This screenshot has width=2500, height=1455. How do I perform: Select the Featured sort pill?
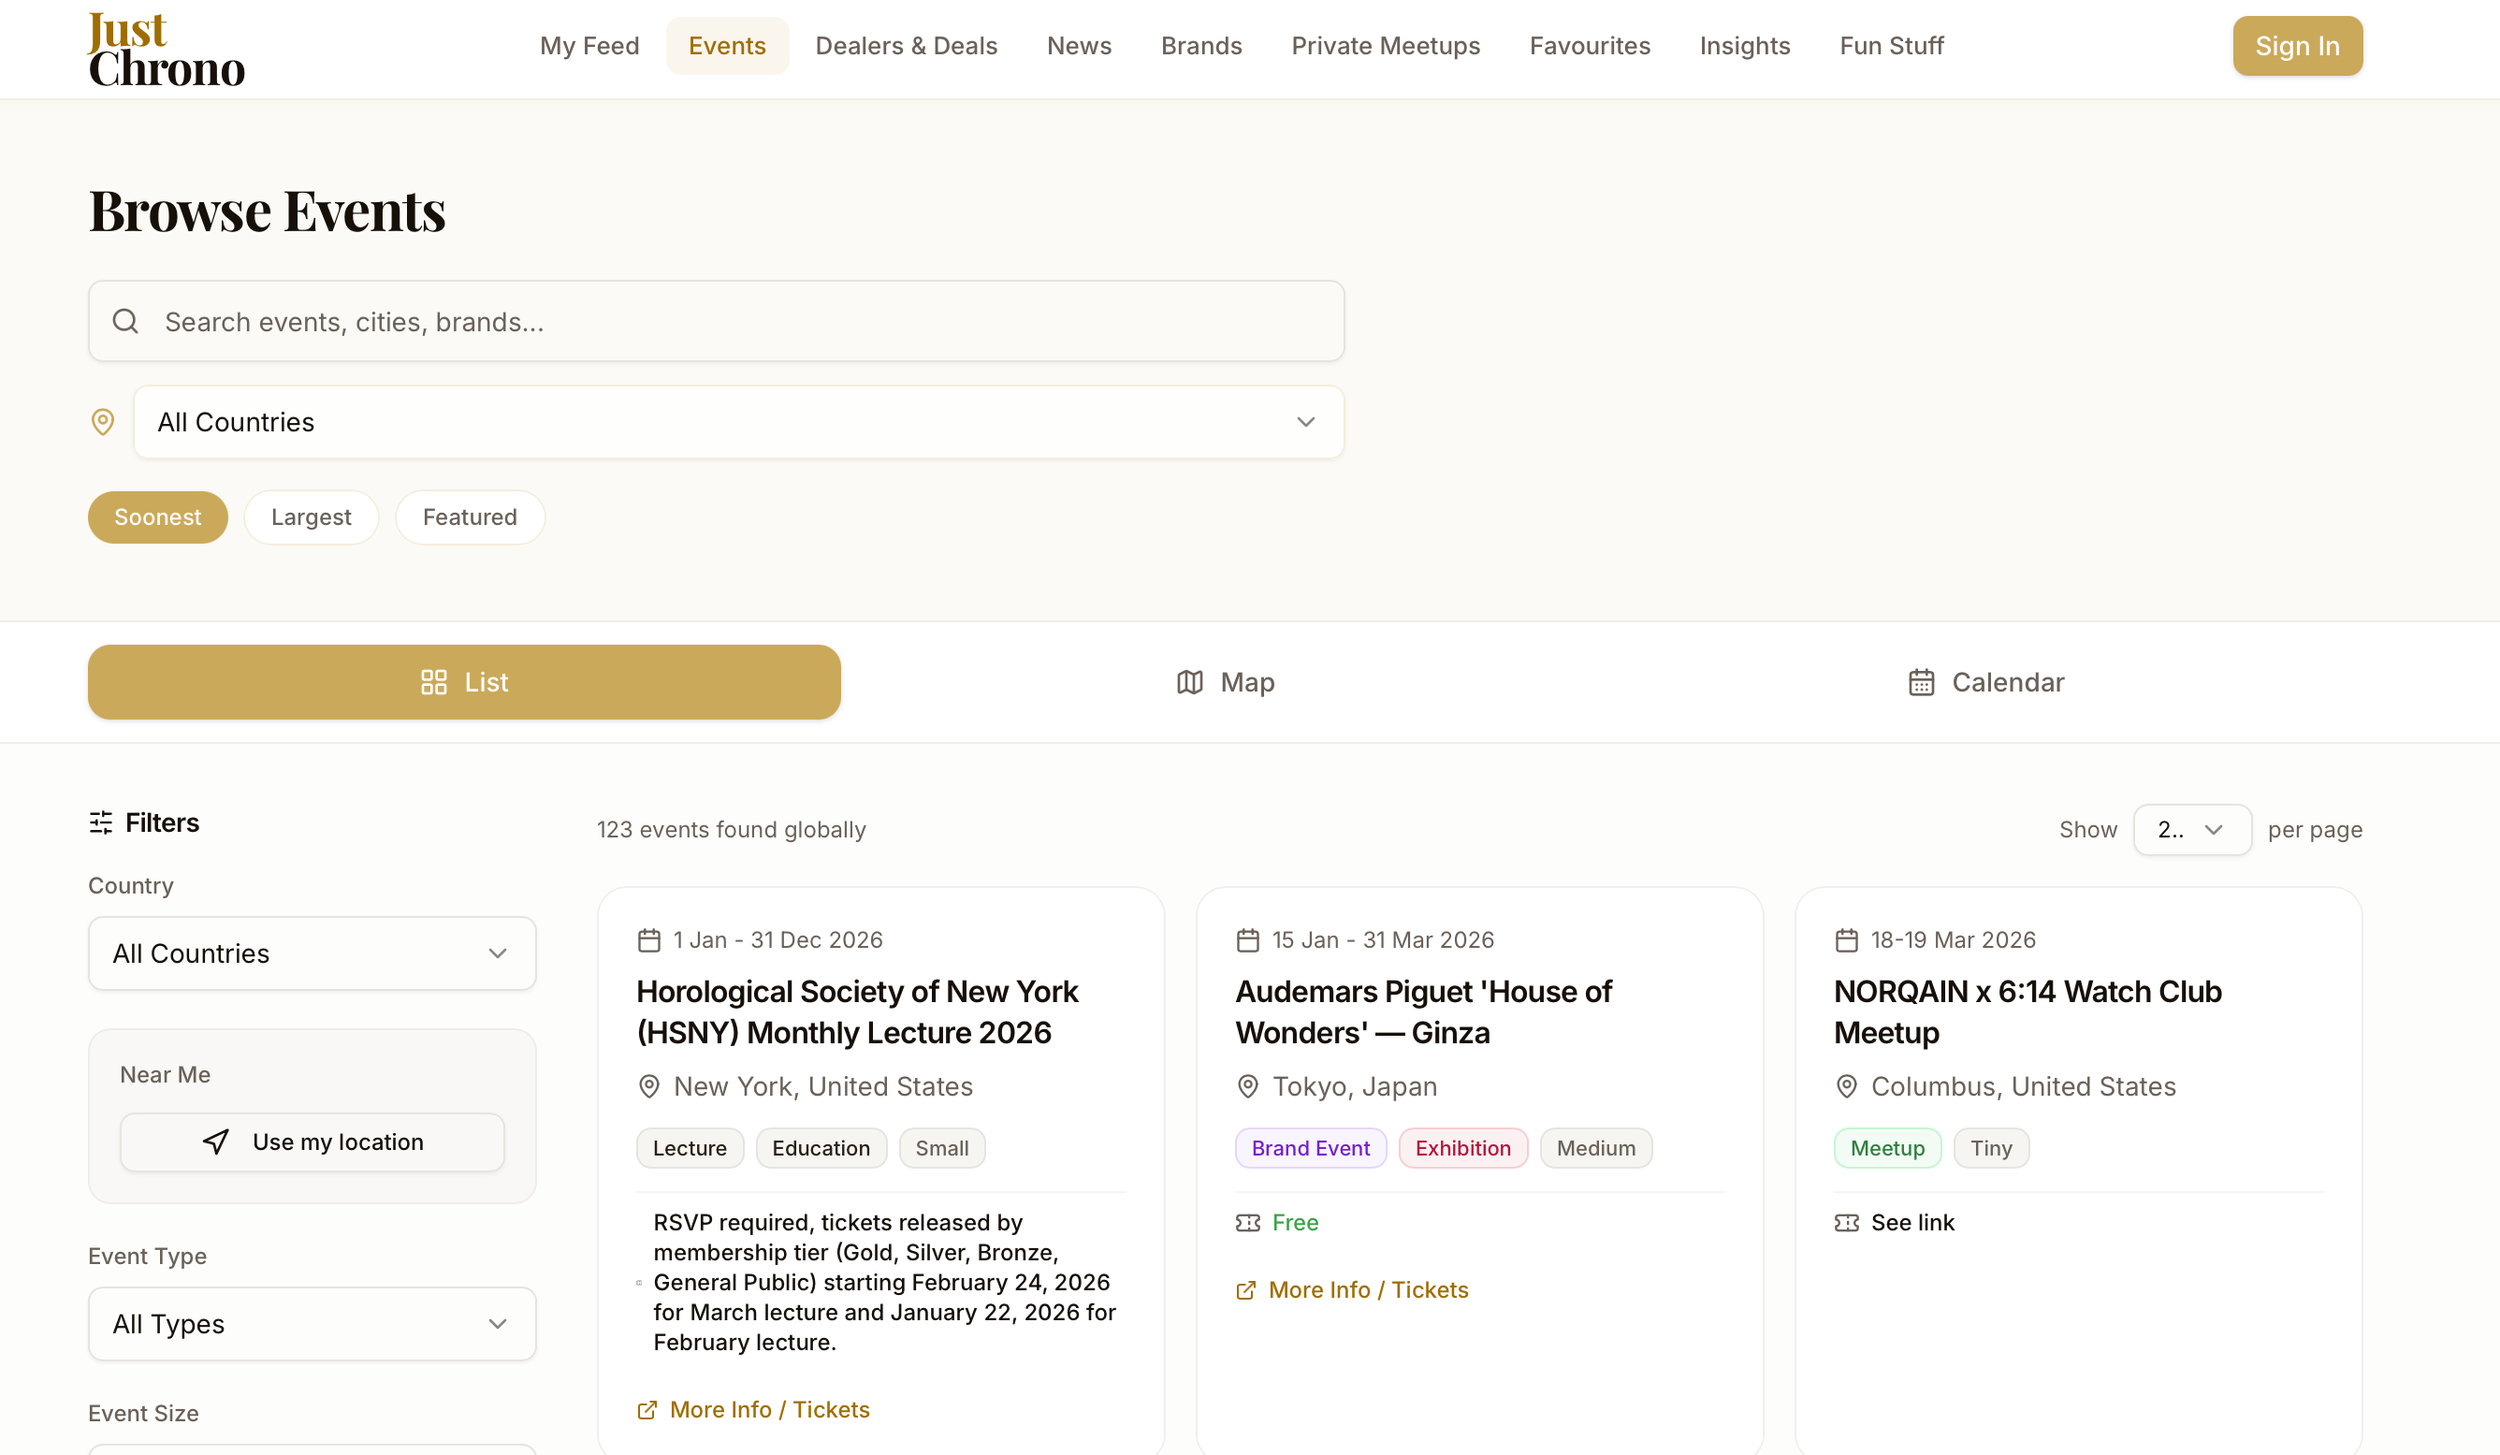click(469, 517)
